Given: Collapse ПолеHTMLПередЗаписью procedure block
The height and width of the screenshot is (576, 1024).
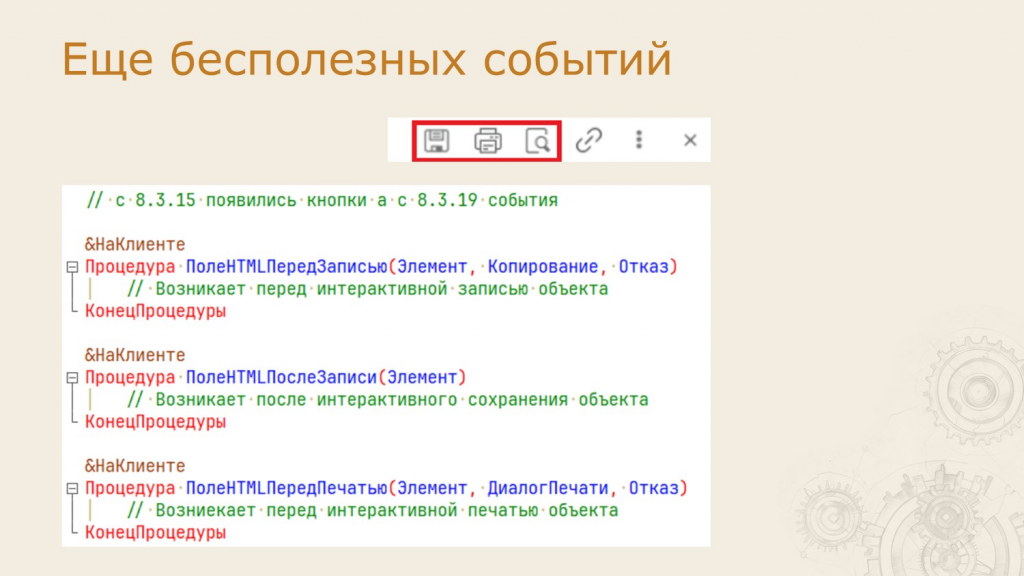Looking at the screenshot, I should point(72,266).
